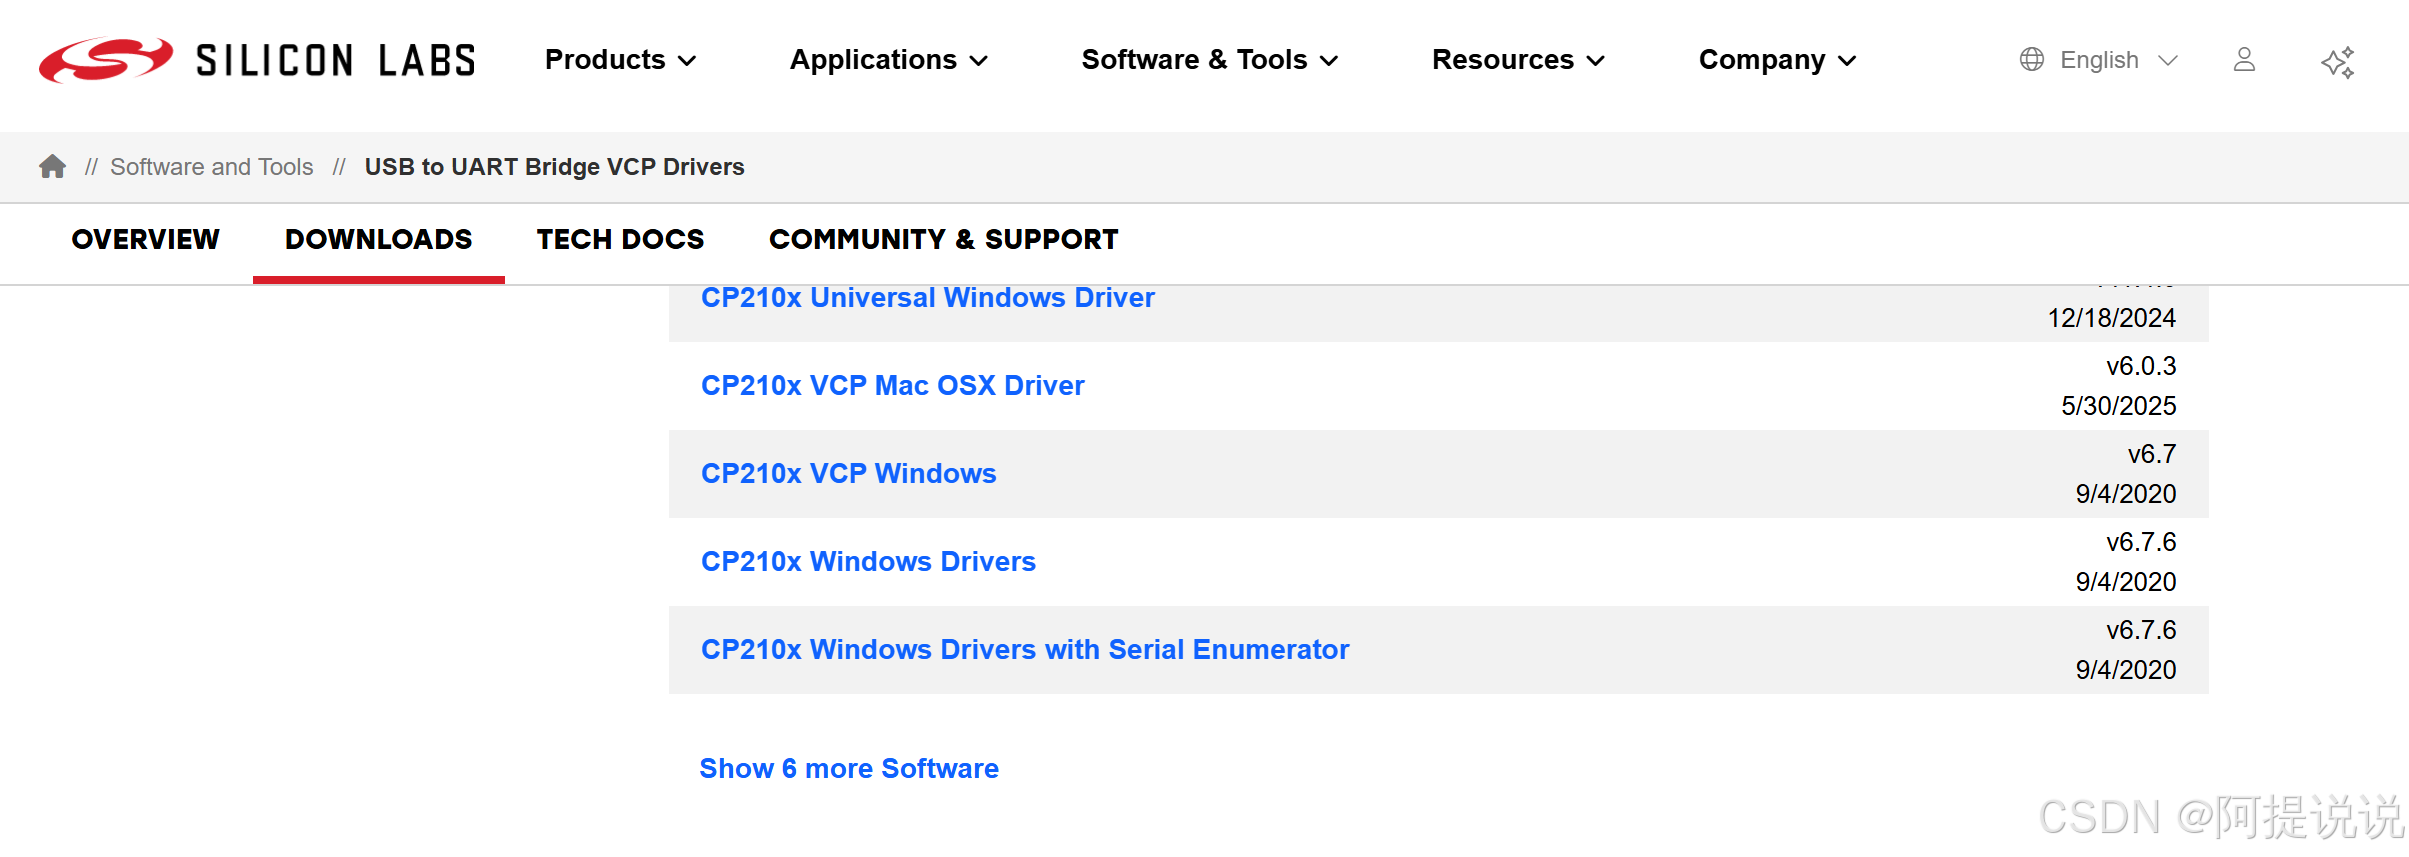Expand the Resources menu
The image size is (2409, 857).
click(1518, 60)
